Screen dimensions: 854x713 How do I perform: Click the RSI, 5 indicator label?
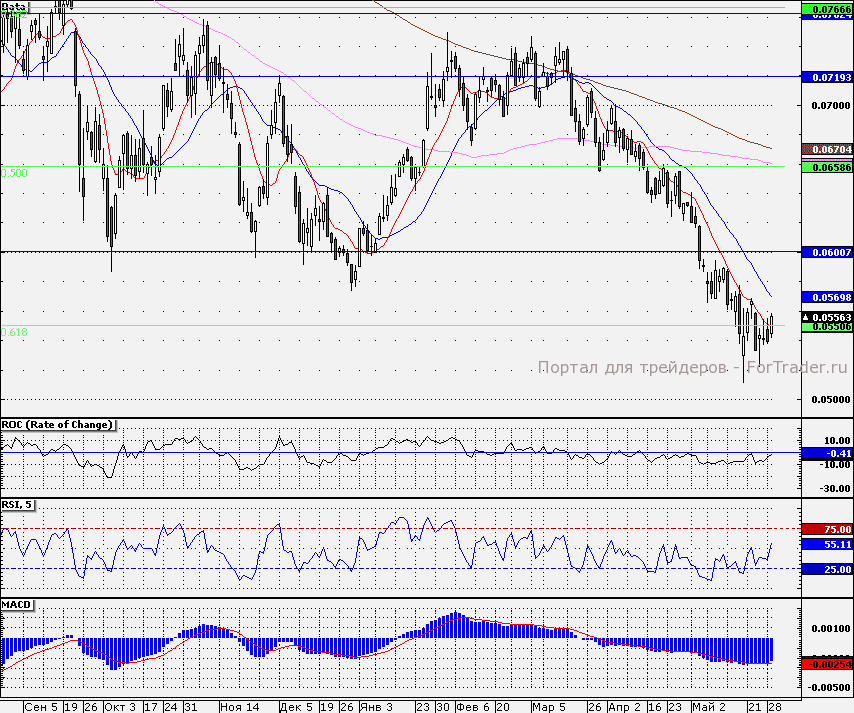point(18,506)
